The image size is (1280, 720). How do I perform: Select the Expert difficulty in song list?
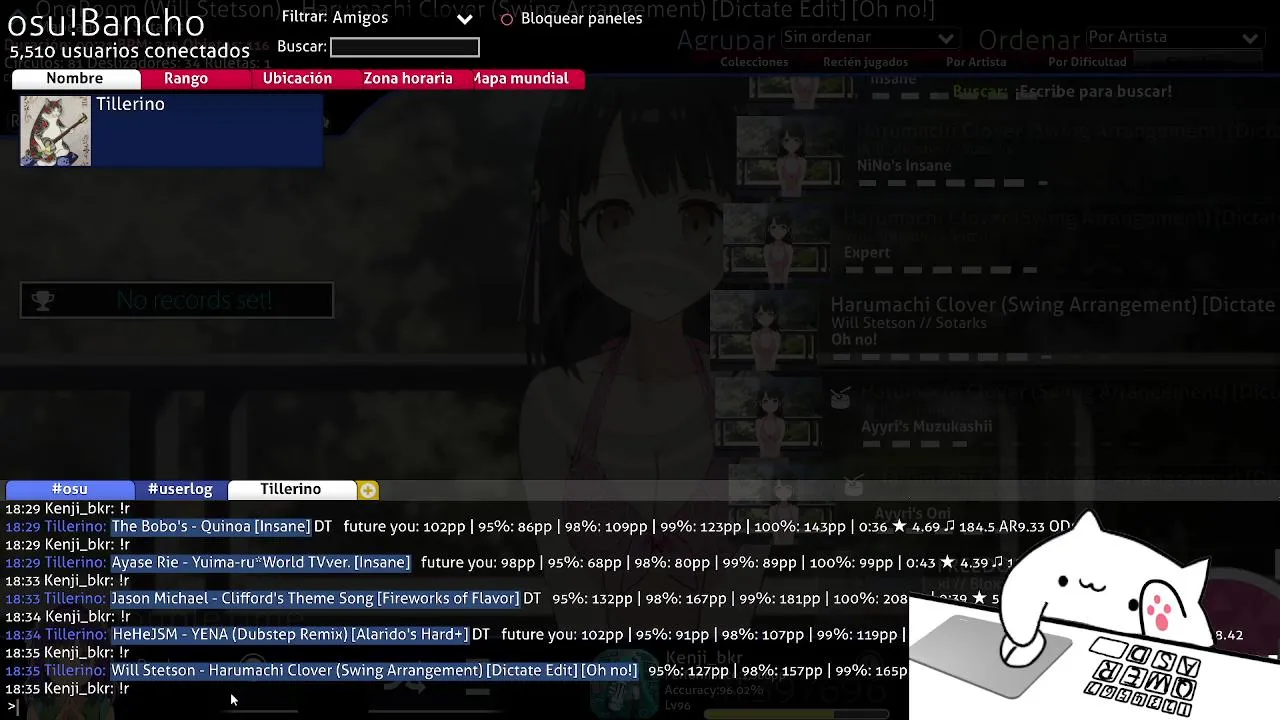point(867,253)
